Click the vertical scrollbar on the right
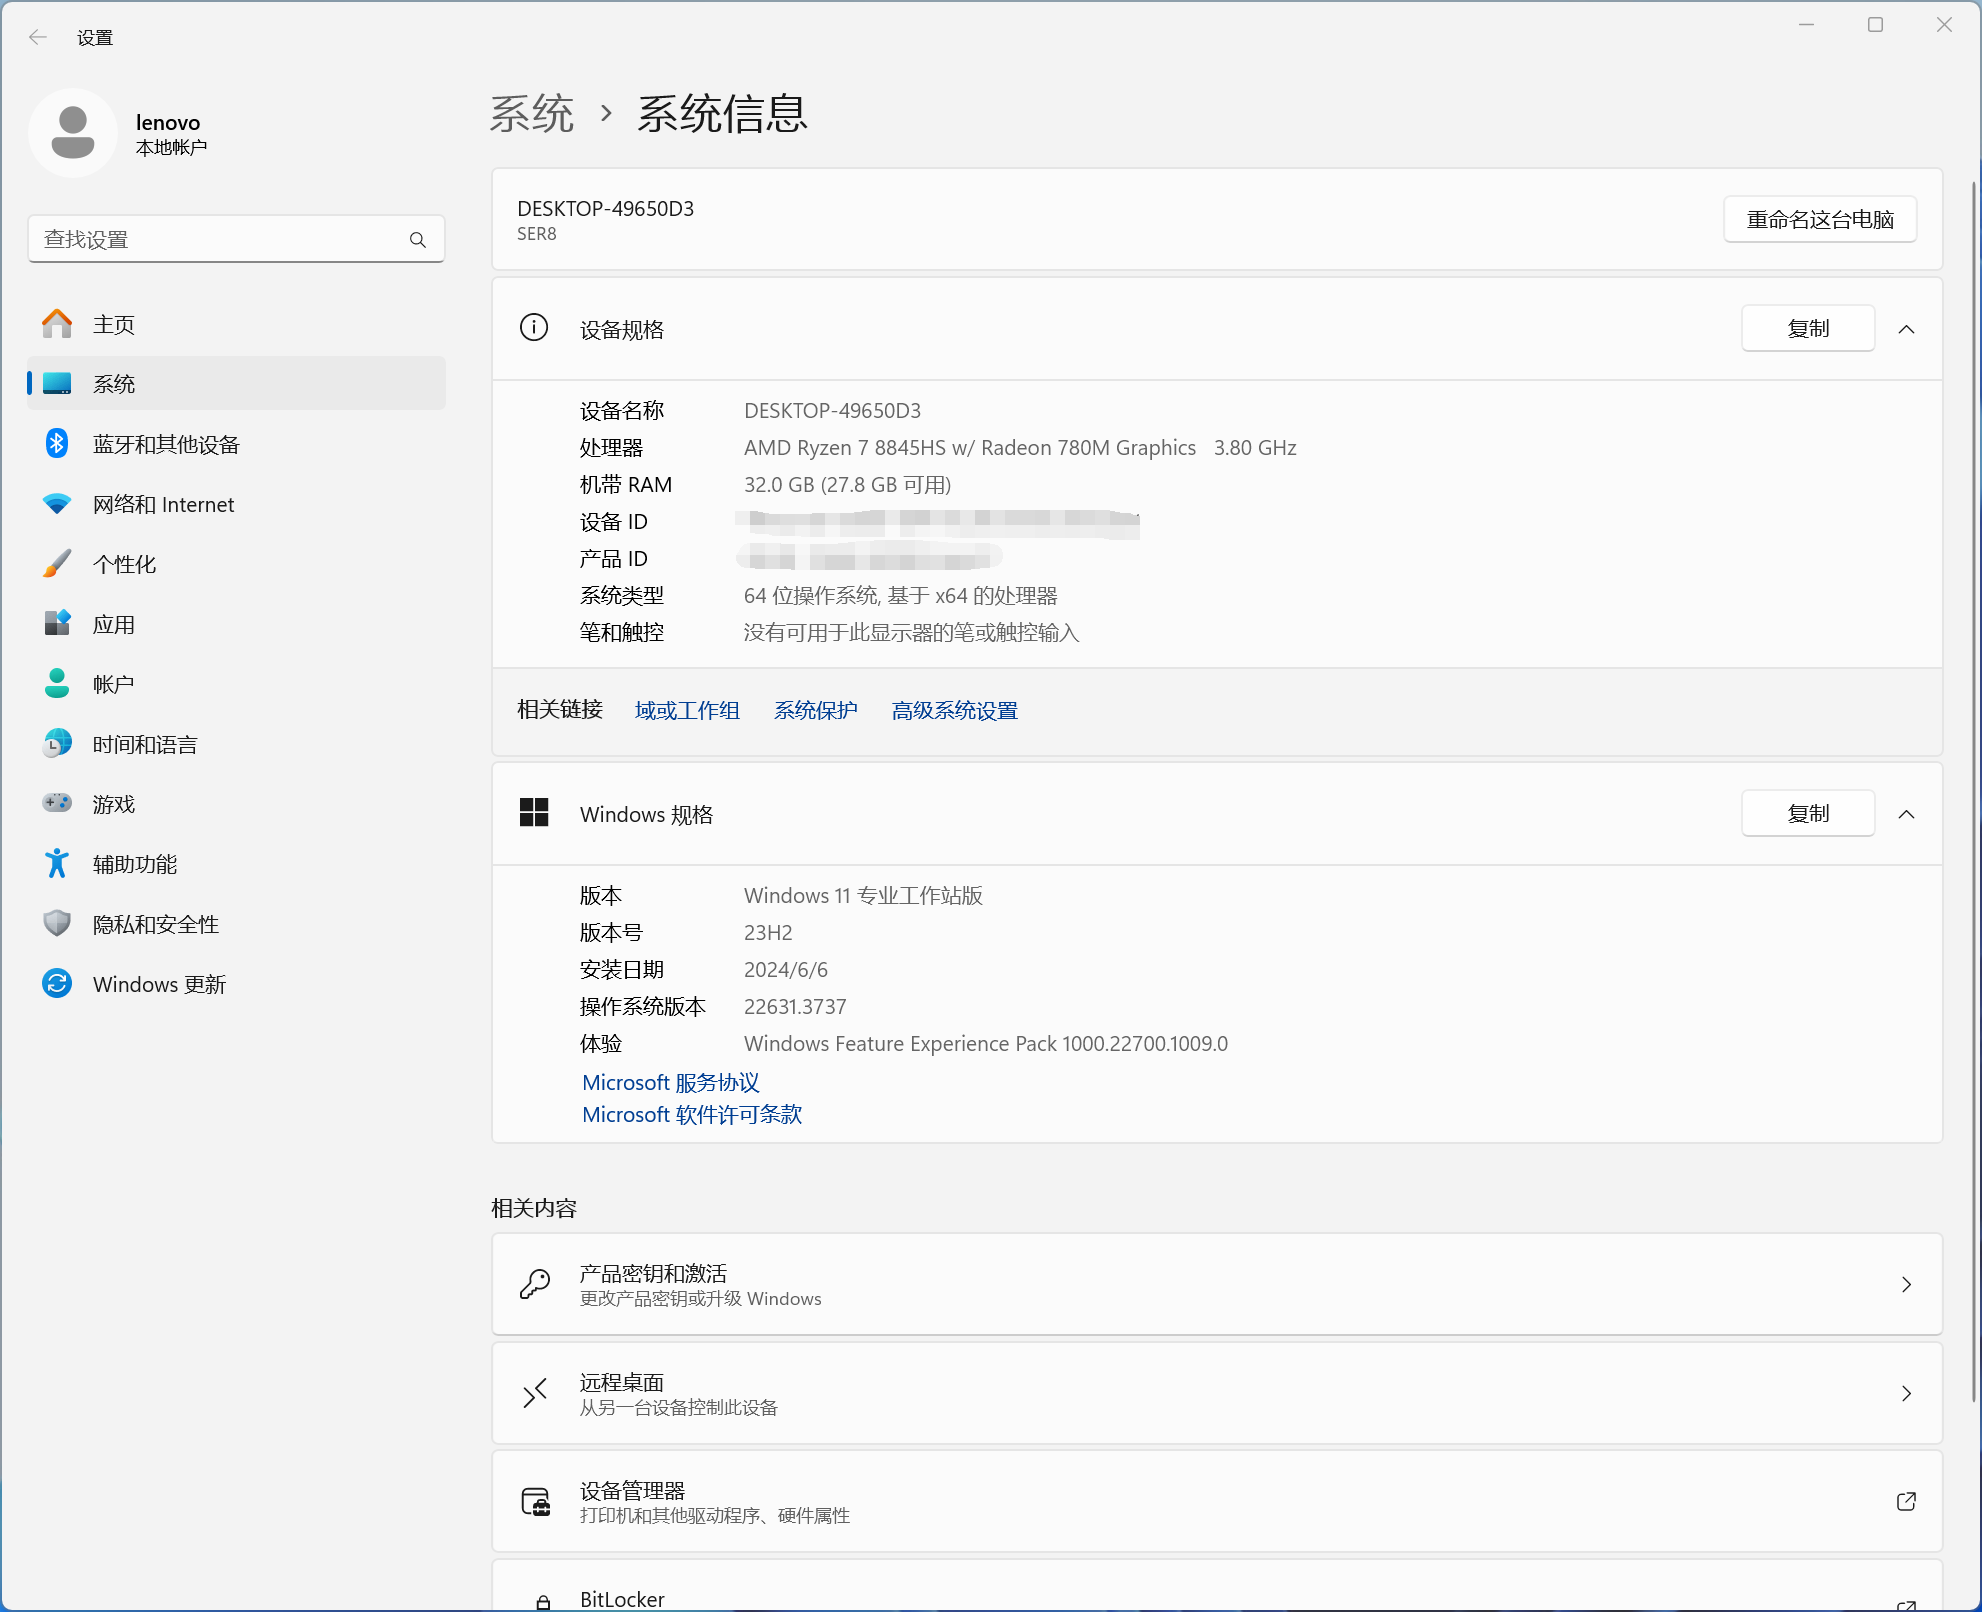This screenshot has height=1612, width=1982. (1974, 790)
